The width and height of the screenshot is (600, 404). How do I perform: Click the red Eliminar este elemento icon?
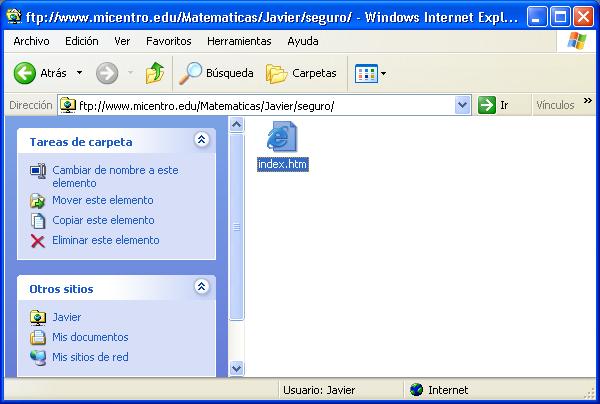[x=38, y=240]
